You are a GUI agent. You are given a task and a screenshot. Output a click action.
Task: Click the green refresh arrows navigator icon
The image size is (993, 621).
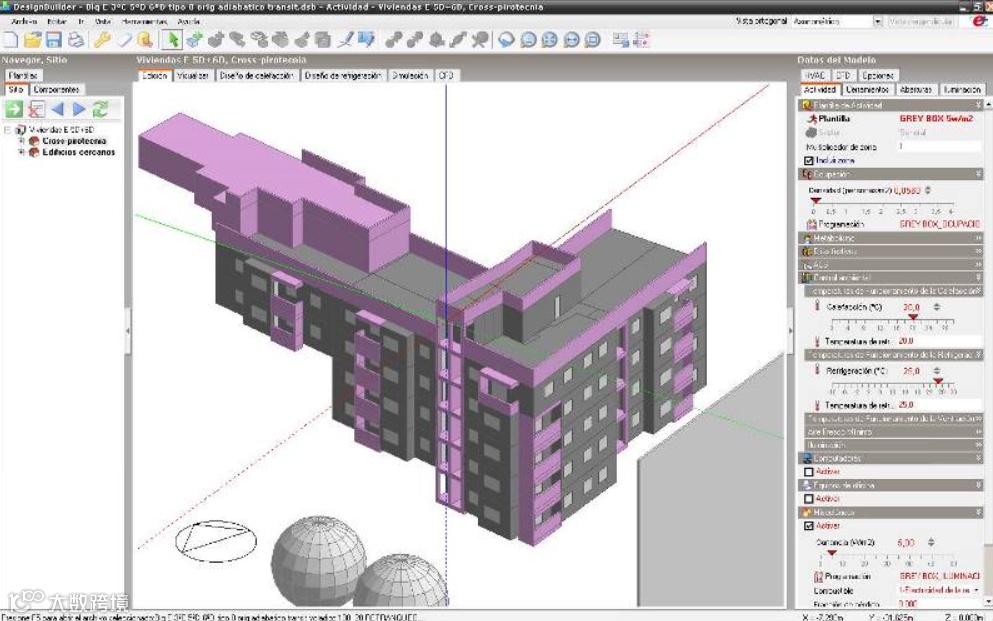[100, 109]
